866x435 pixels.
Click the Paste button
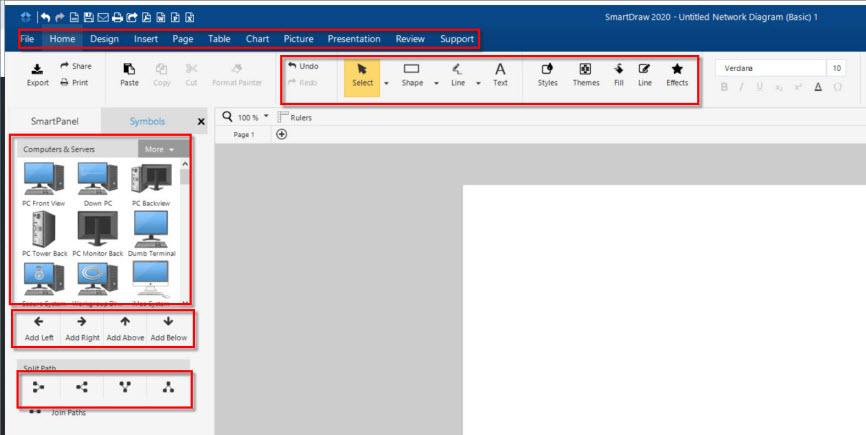point(129,76)
